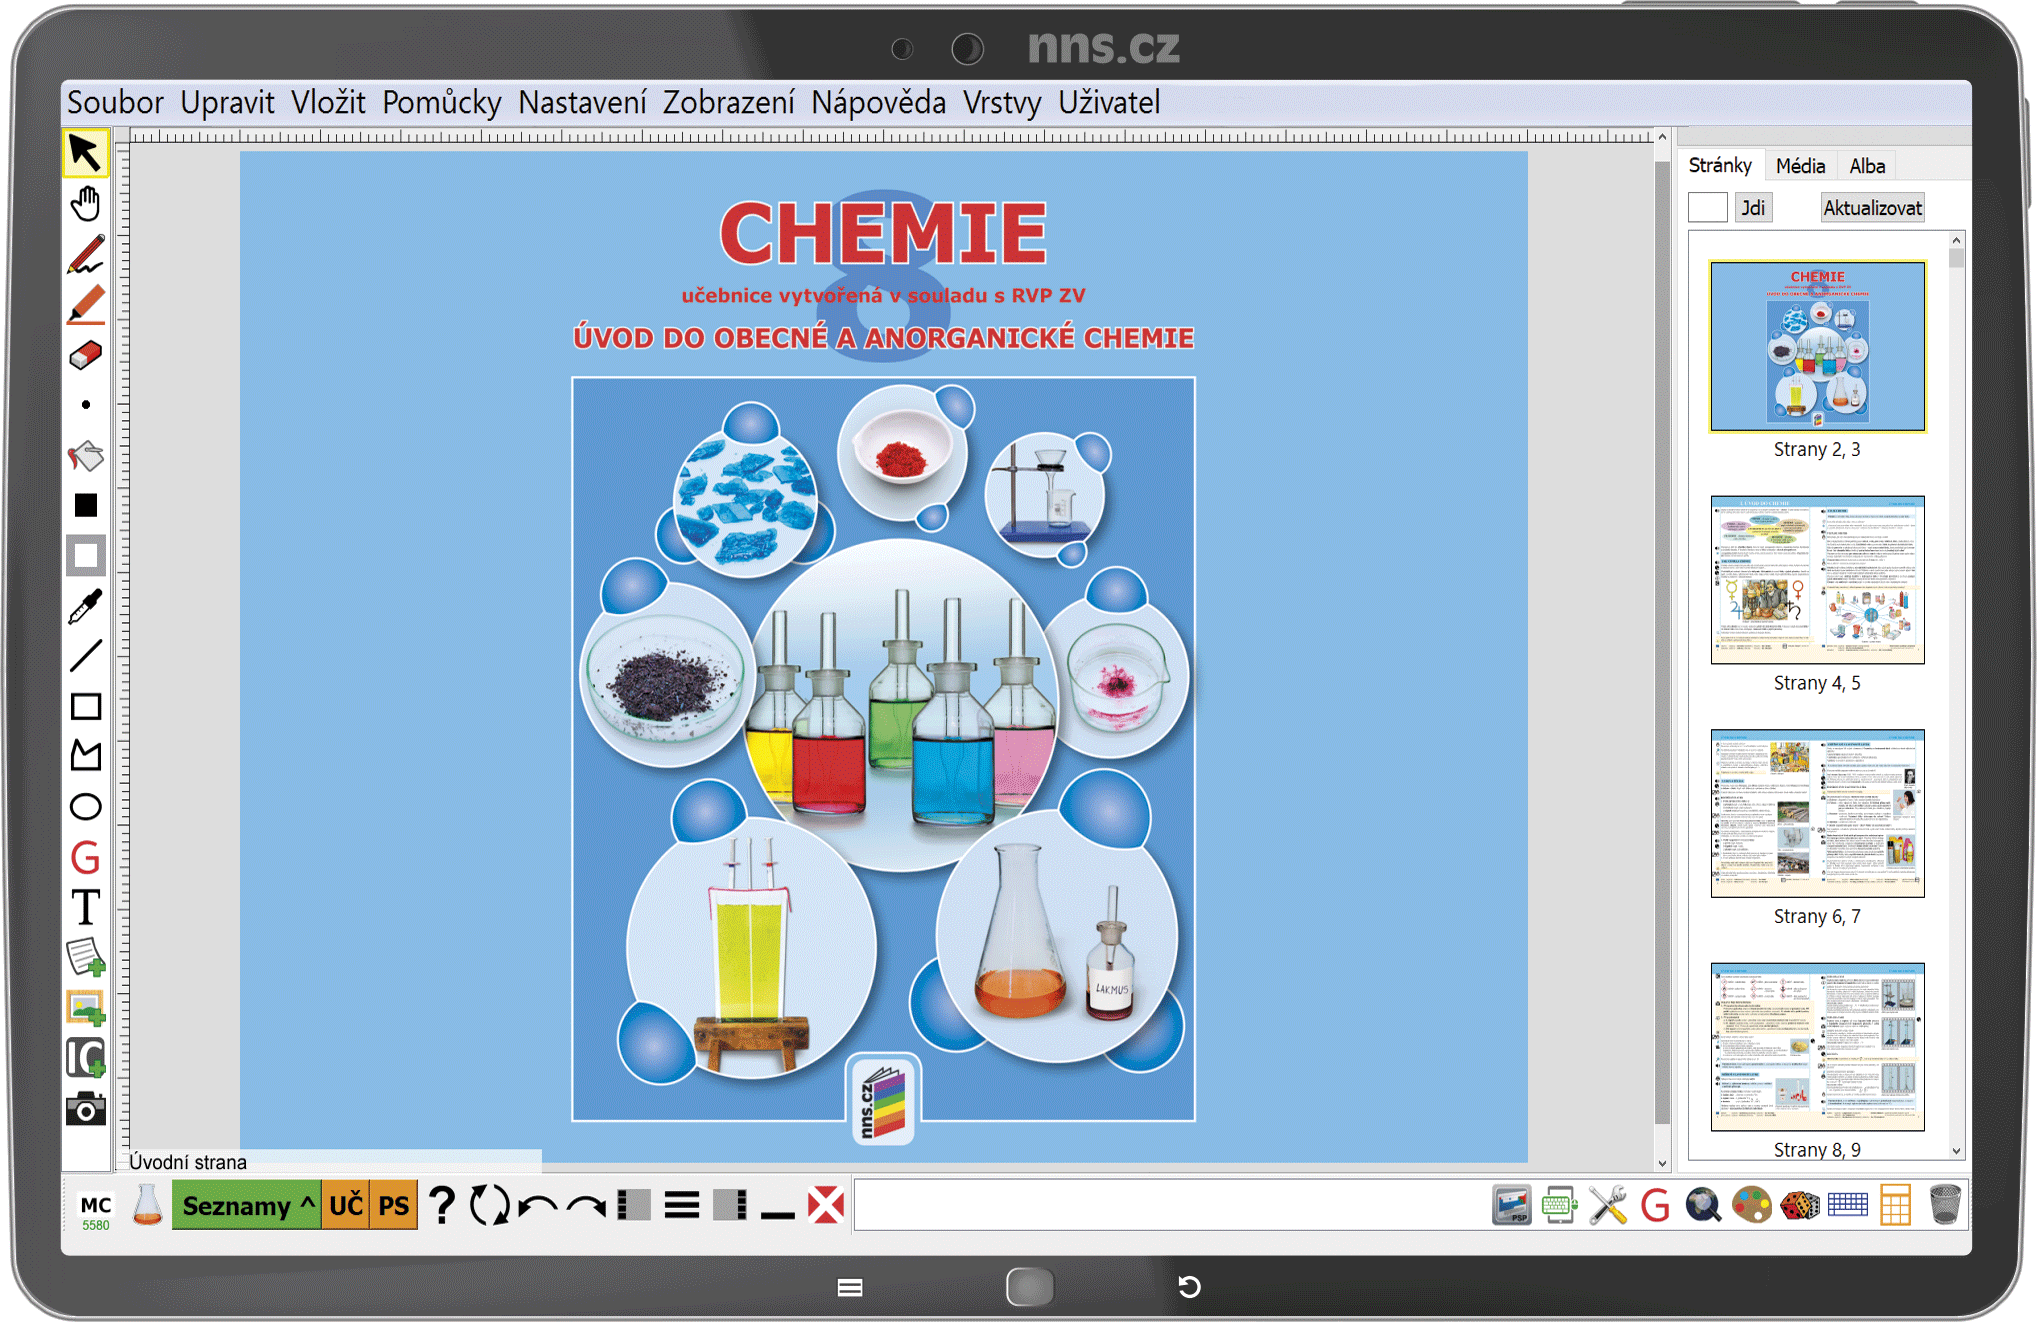
Task: Click the trash bin icon
Action: coord(1944,1205)
